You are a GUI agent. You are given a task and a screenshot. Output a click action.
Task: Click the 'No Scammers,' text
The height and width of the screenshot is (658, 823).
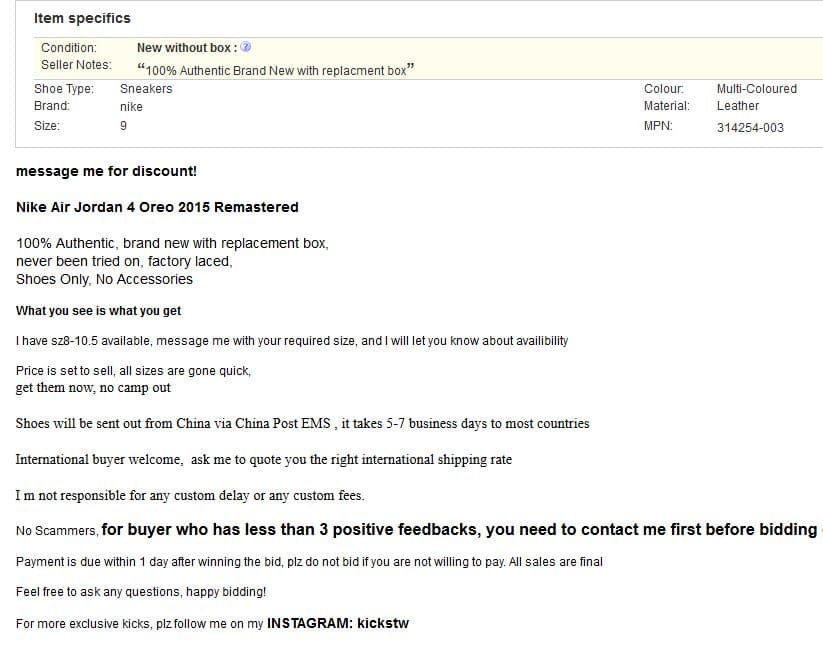click(57, 531)
